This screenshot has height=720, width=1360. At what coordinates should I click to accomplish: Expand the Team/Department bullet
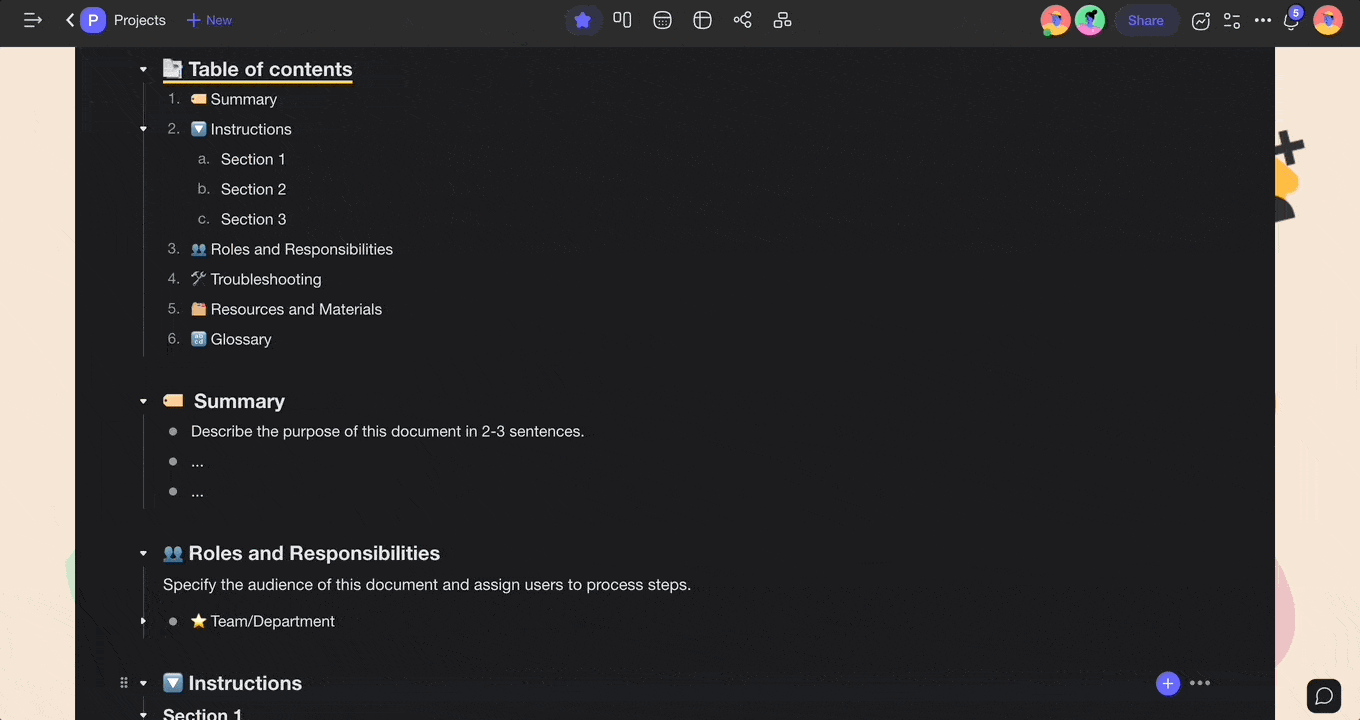click(143, 621)
